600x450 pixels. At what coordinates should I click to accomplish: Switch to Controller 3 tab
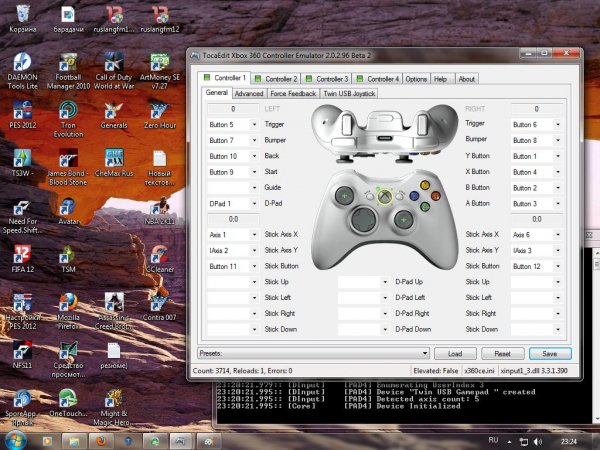click(x=327, y=79)
